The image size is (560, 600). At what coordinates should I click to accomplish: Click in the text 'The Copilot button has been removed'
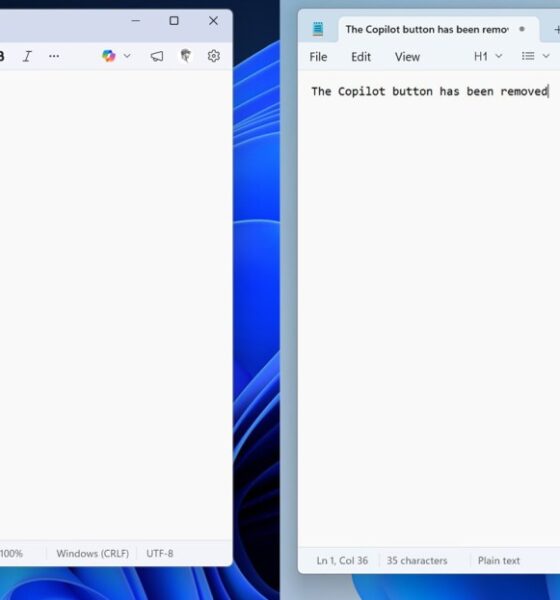429,91
